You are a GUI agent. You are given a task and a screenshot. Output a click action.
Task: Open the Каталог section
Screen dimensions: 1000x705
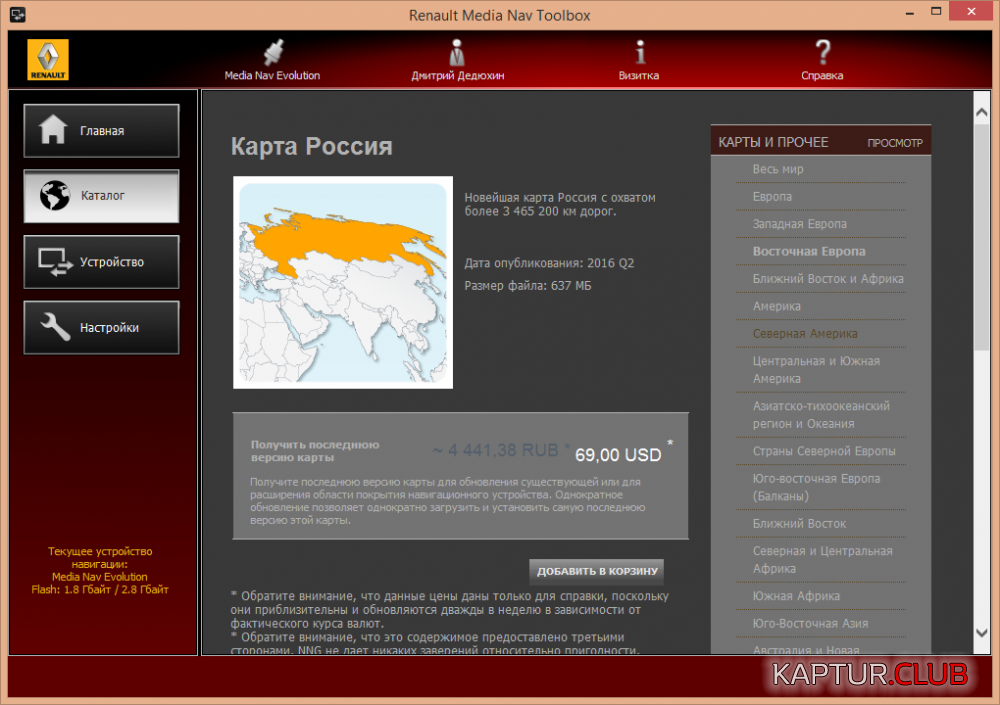pos(101,196)
